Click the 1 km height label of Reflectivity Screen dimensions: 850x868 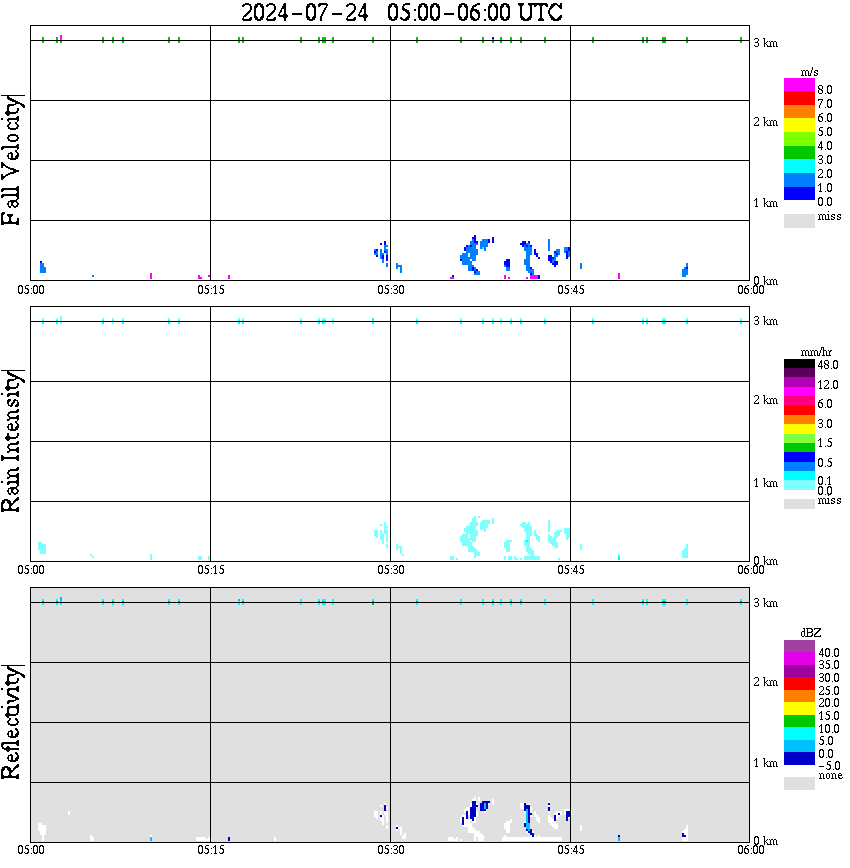[x=765, y=763]
